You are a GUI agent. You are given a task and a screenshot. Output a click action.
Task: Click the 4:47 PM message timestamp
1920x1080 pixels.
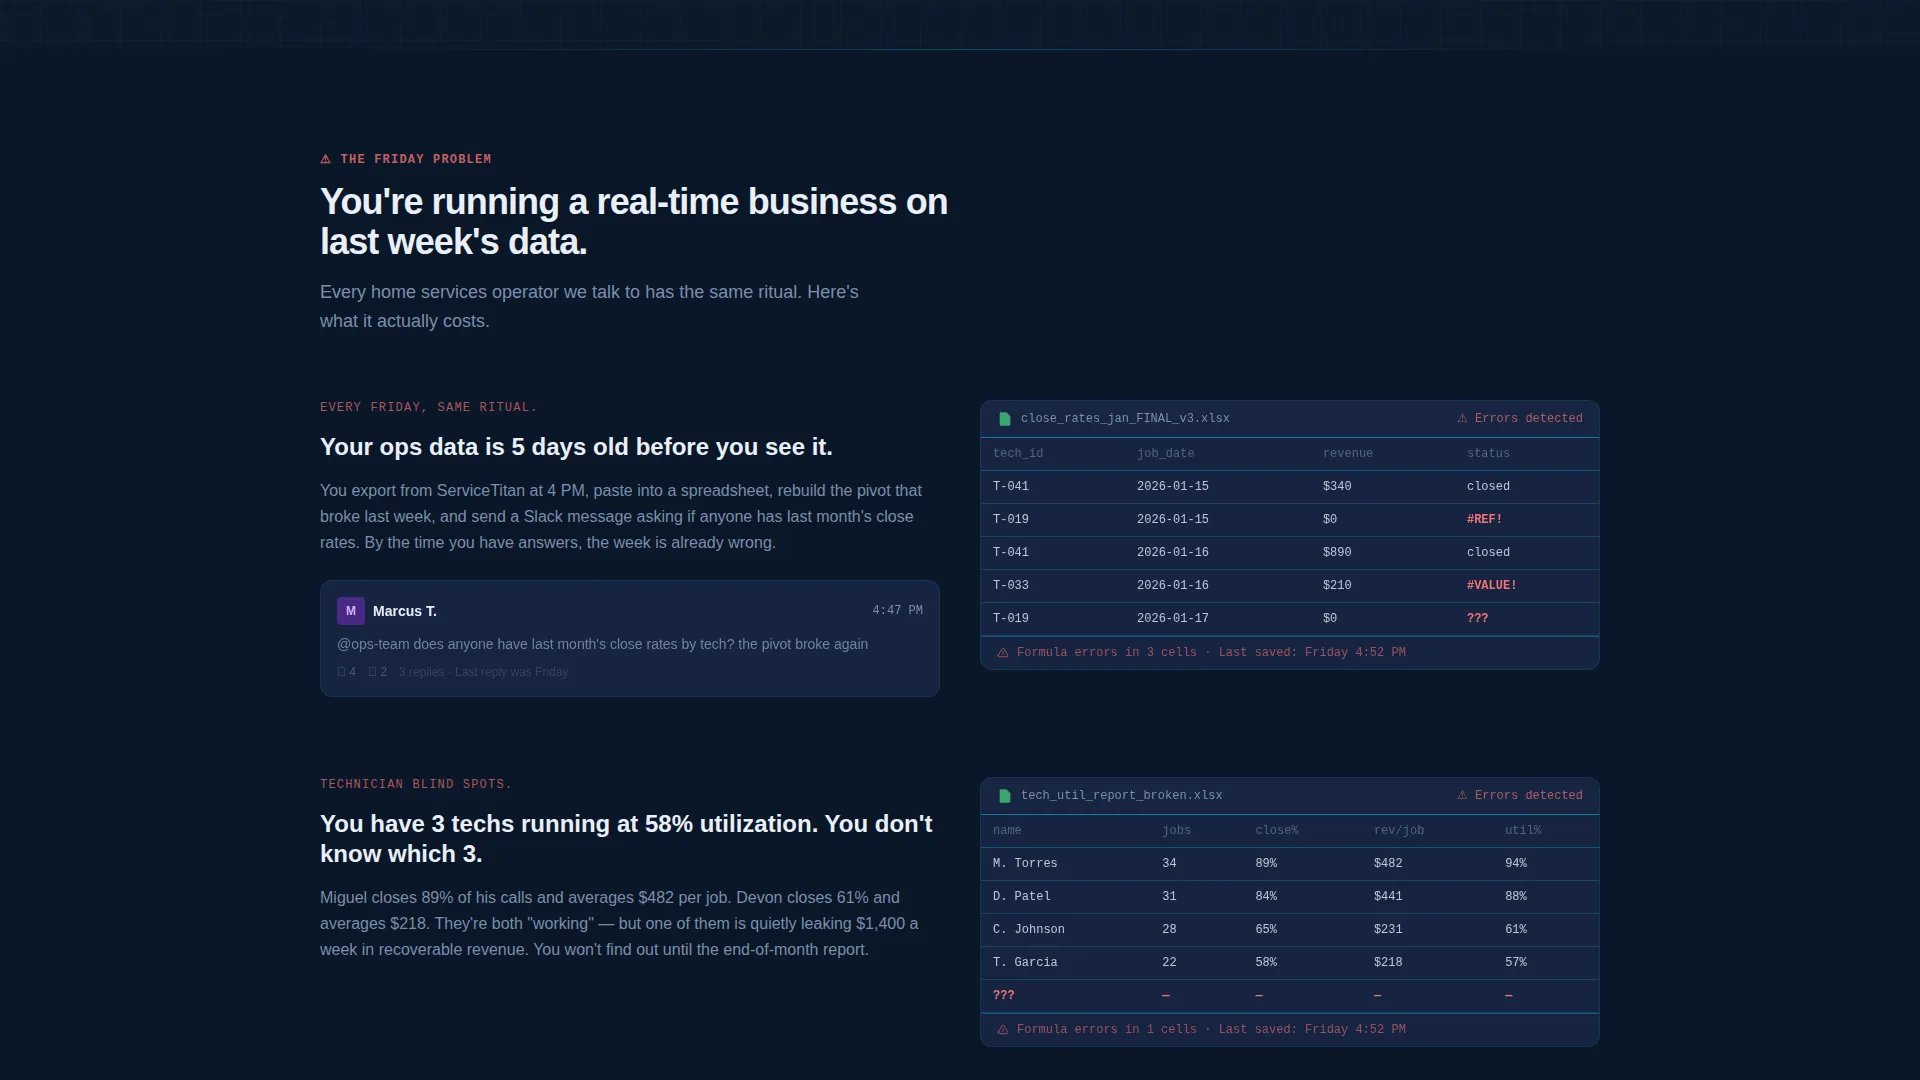point(897,610)
